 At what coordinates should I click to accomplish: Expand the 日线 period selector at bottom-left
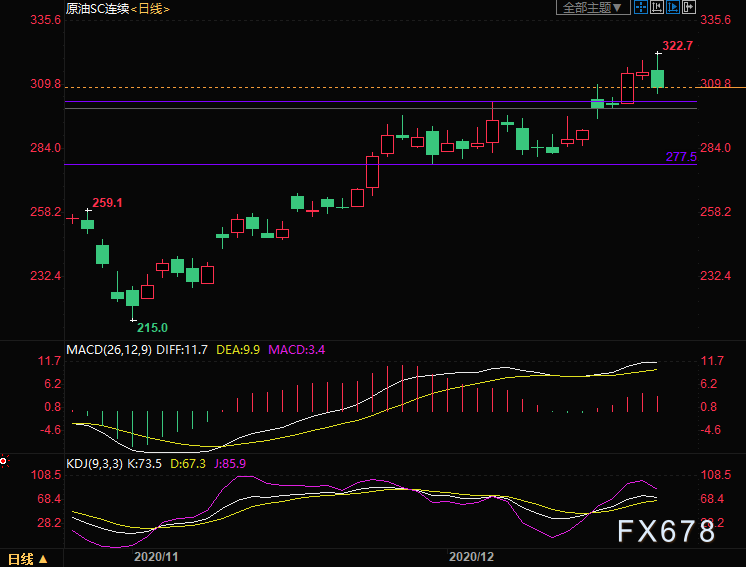[27, 558]
